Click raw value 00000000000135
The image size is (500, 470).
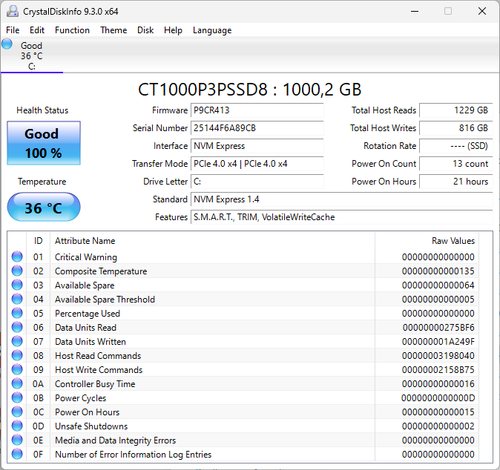pyautogui.click(x=438, y=271)
